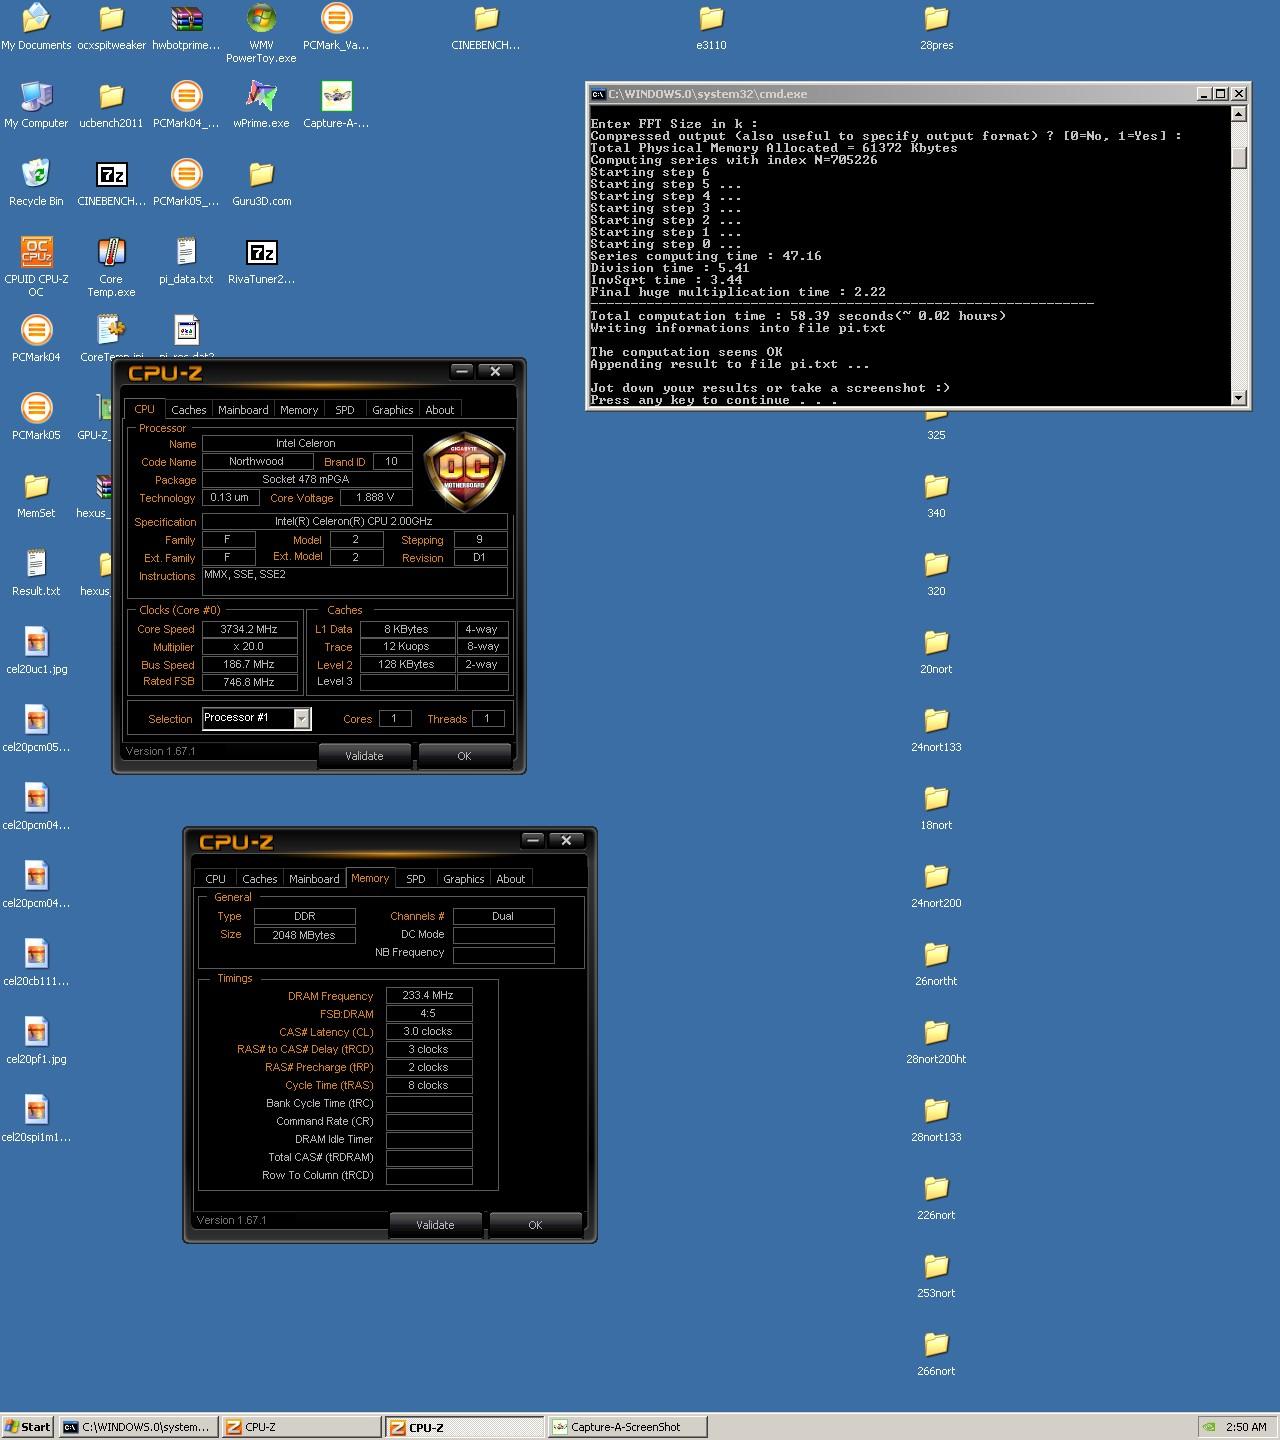The image size is (1280, 1440).
Task: Open About tab in upper CPU-Z window
Action: click(x=440, y=410)
